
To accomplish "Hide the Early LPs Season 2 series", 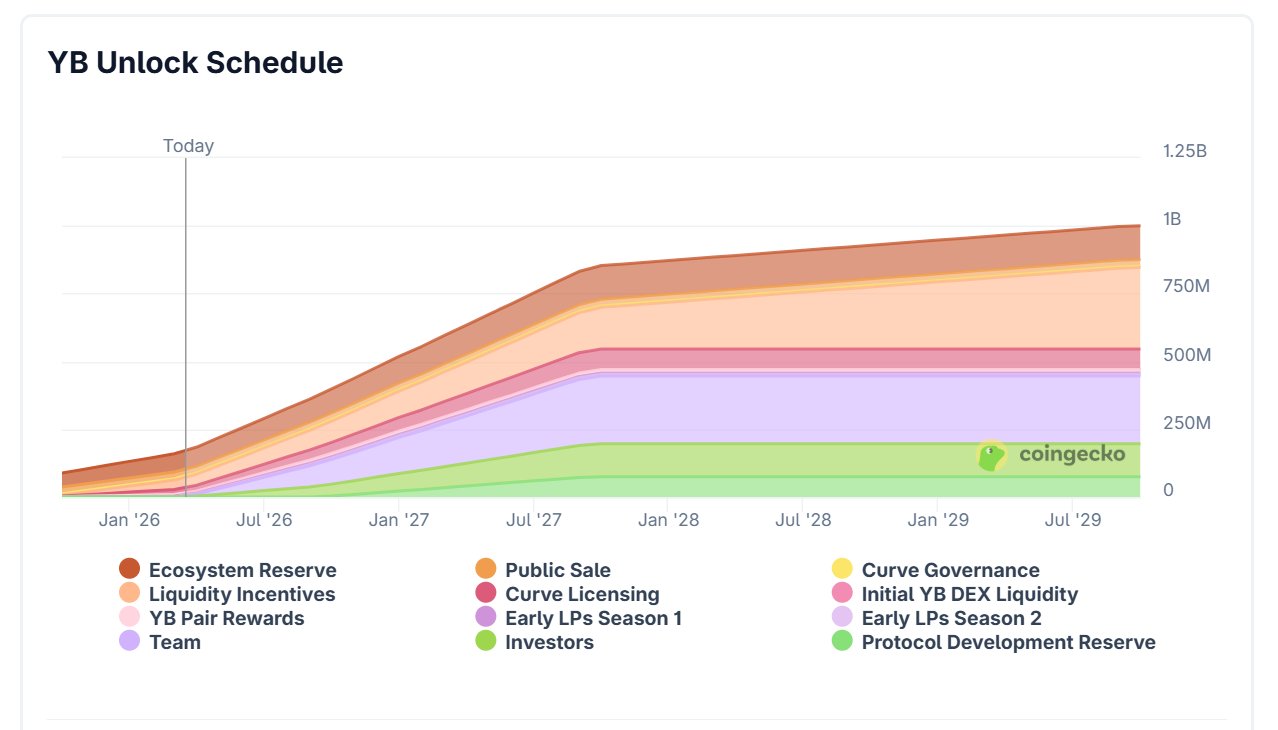I will click(951, 618).
